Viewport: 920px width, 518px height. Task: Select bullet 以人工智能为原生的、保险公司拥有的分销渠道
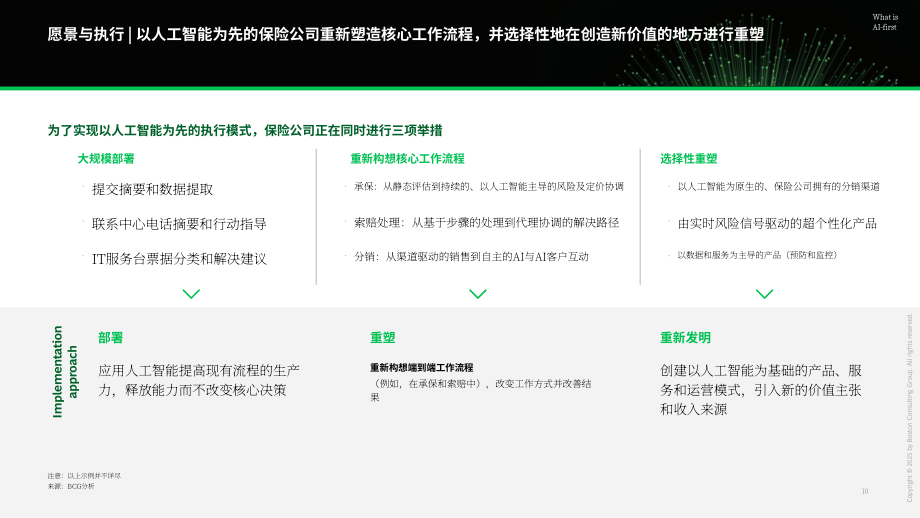pyautogui.click(x=779, y=187)
